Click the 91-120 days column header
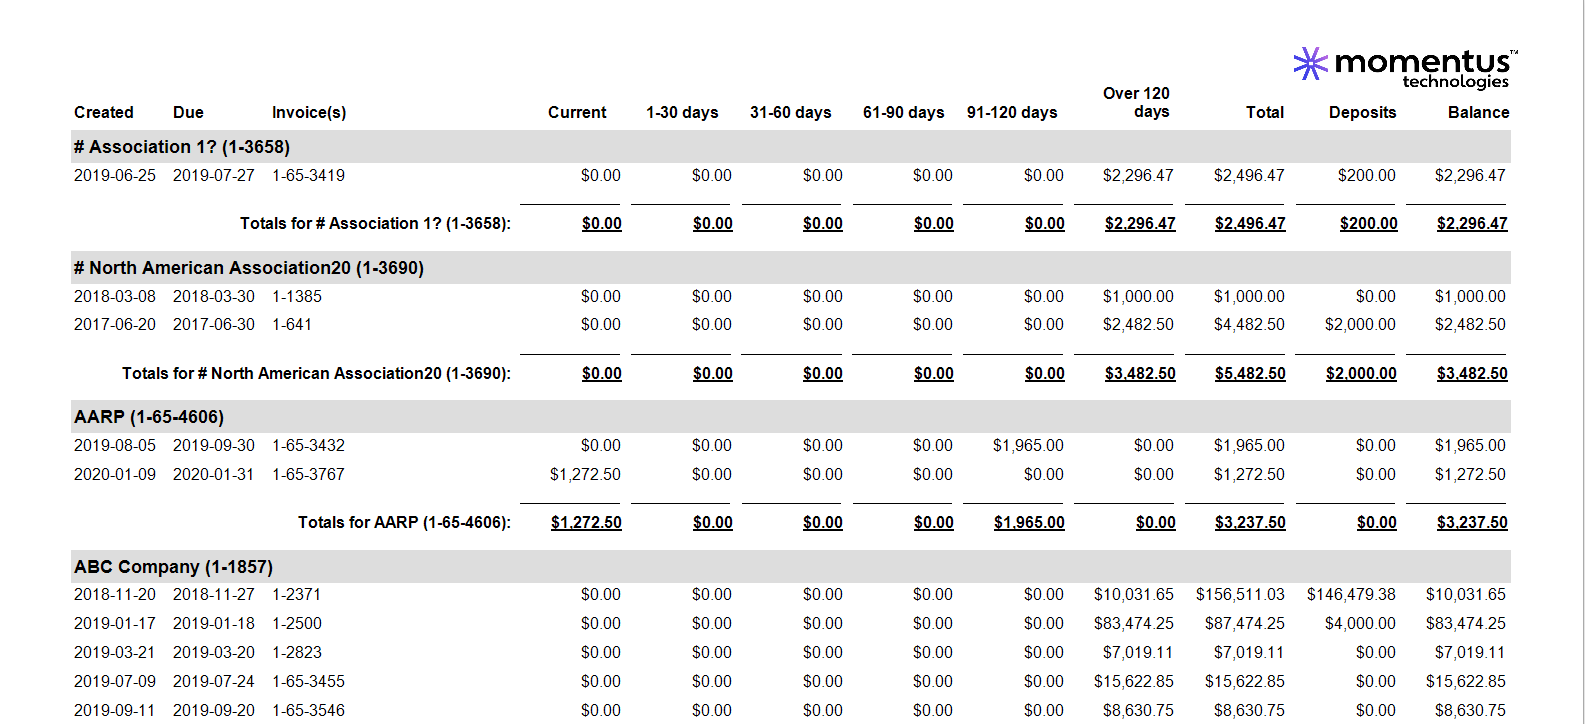The width and height of the screenshot is (1585, 724). [1012, 112]
